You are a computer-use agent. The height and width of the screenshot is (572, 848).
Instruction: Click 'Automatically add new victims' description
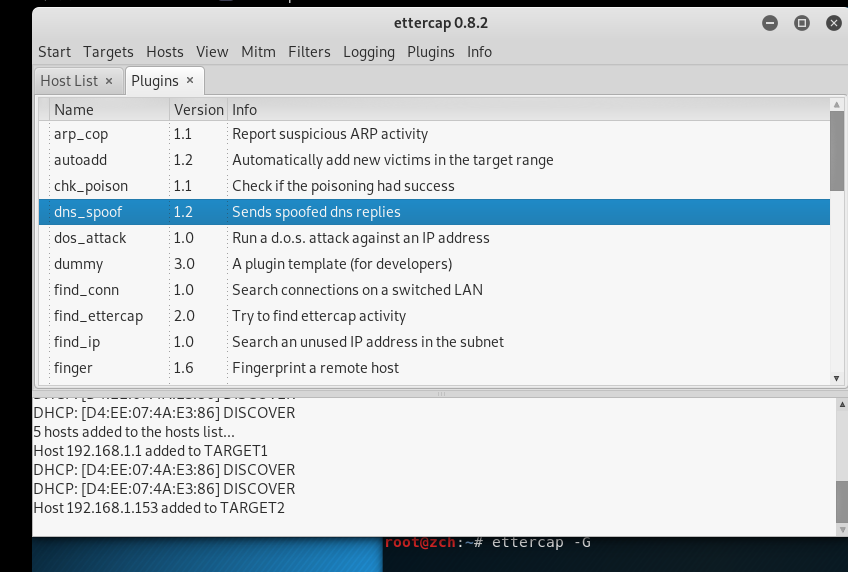393,160
